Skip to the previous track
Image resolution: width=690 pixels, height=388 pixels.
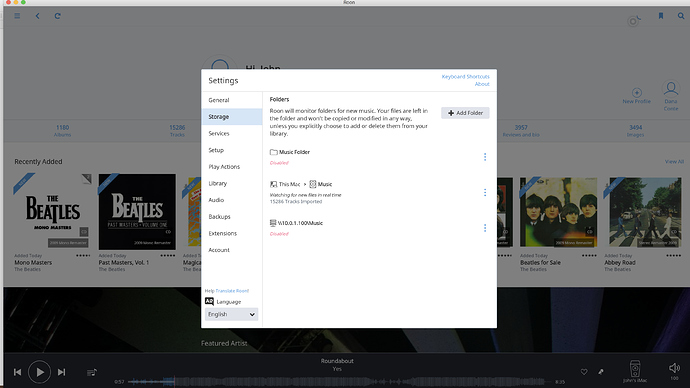pyautogui.click(x=18, y=372)
